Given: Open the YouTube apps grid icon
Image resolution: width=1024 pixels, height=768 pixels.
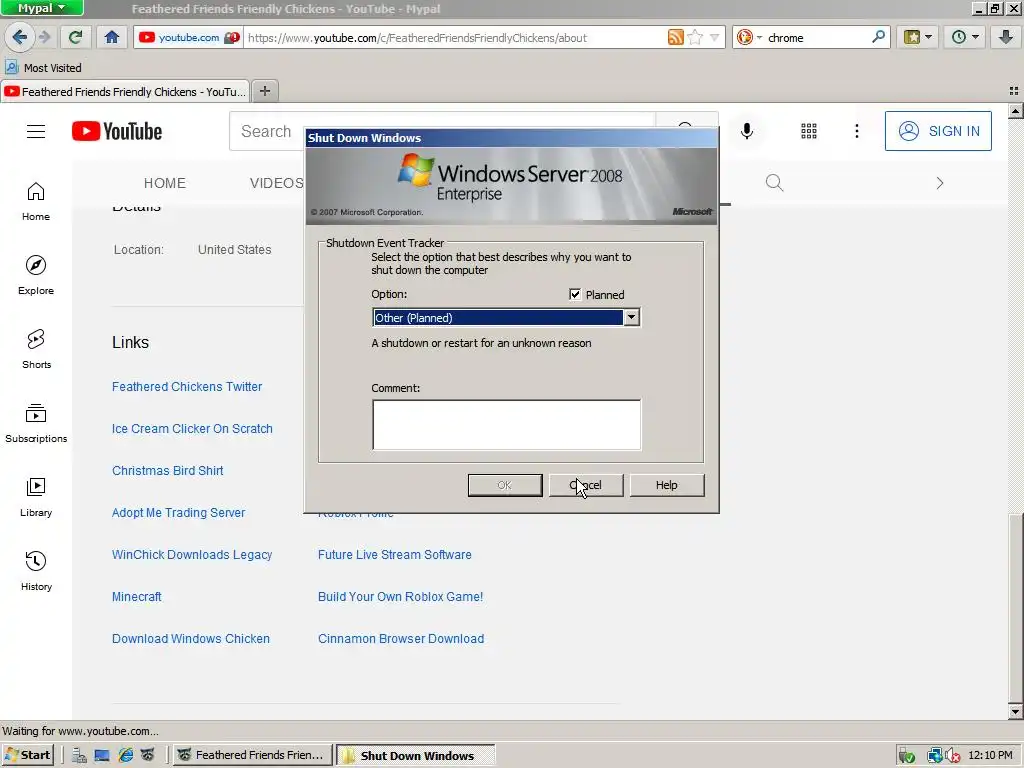Looking at the screenshot, I should (x=808, y=131).
